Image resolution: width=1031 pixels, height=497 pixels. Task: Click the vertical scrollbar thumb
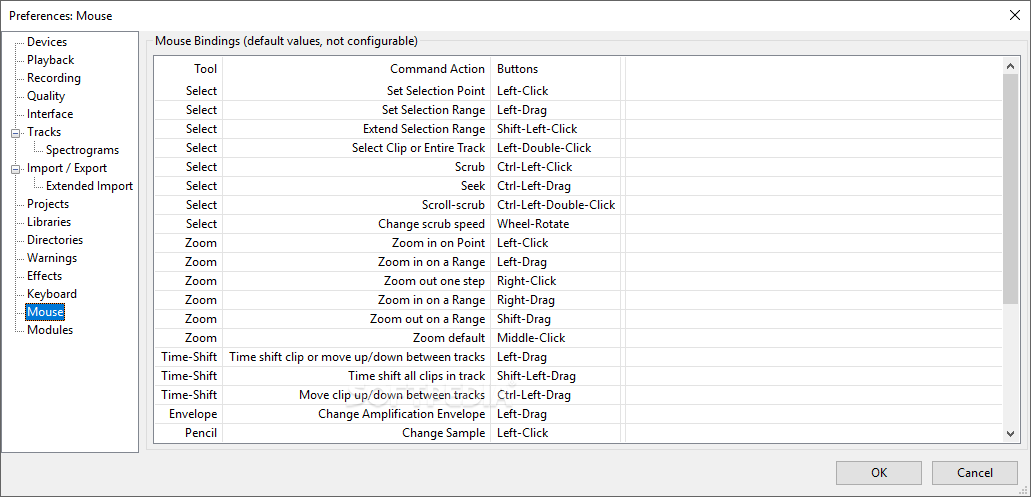point(1011,189)
